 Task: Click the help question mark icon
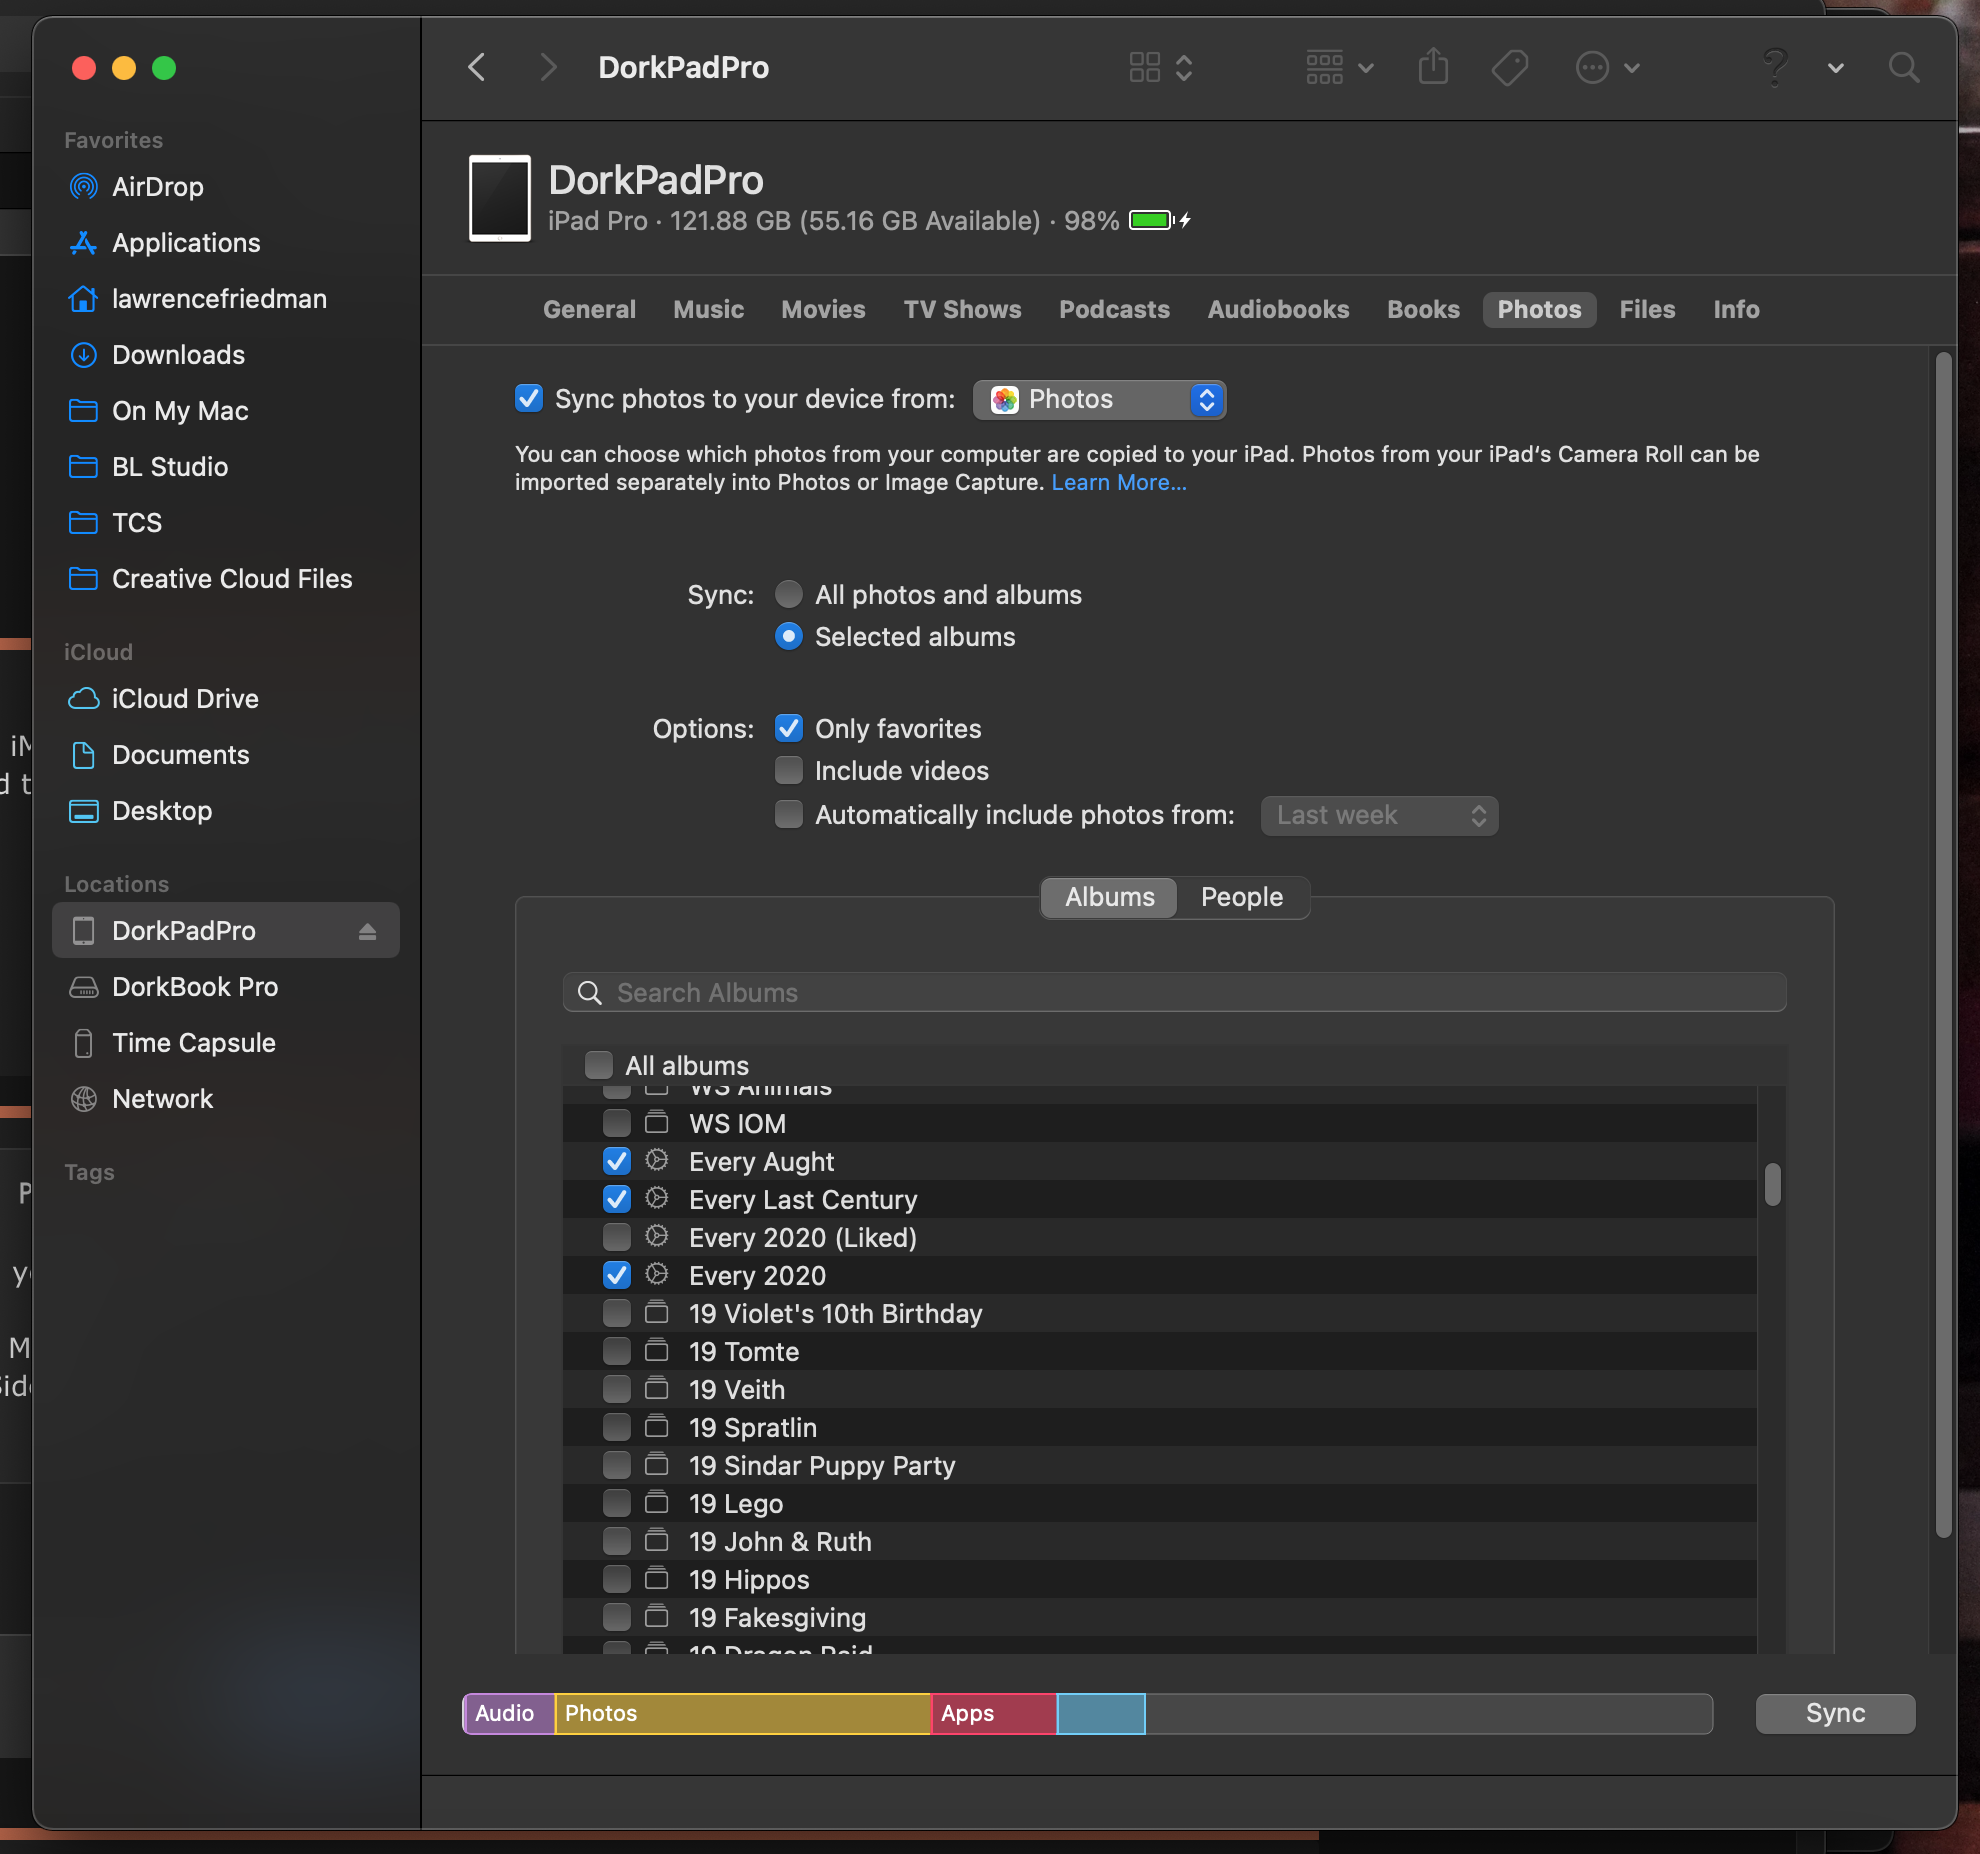click(1774, 68)
